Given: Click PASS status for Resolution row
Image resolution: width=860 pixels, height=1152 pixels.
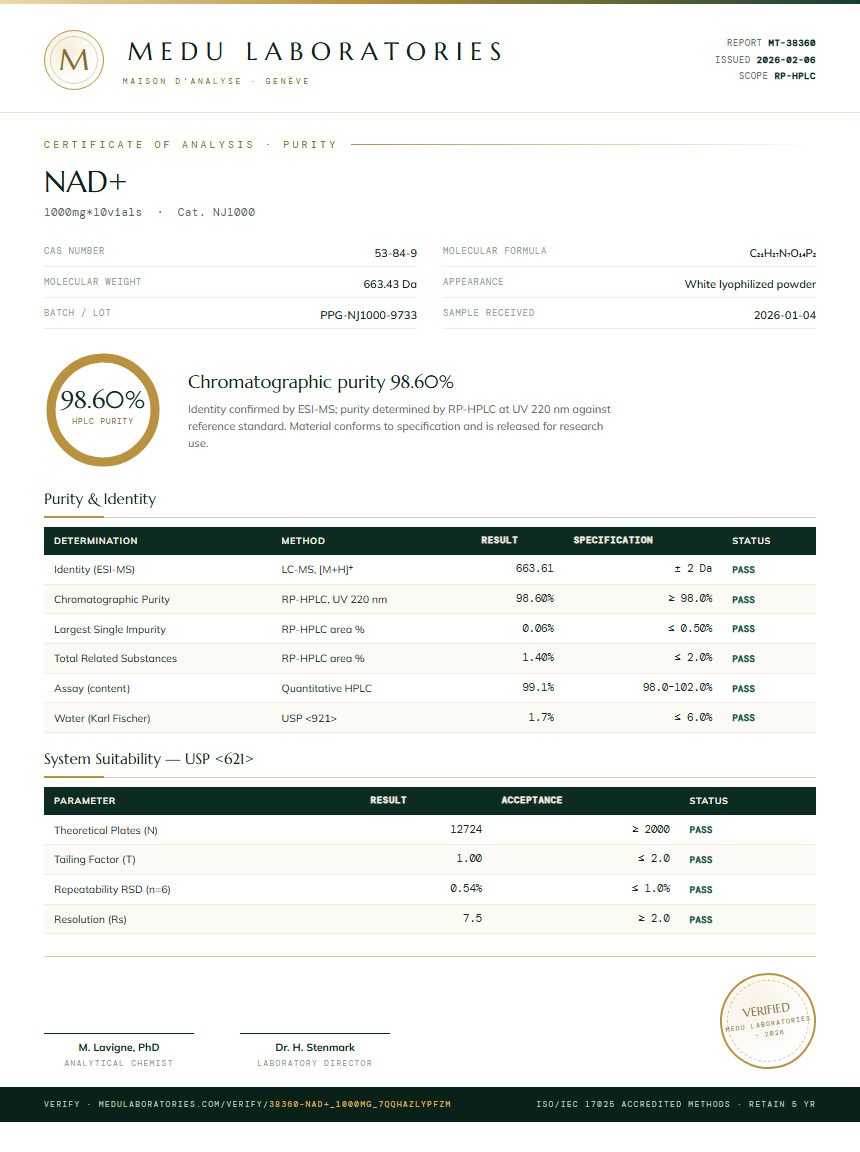Looking at the screenshot, I should (x=701, y=919).
